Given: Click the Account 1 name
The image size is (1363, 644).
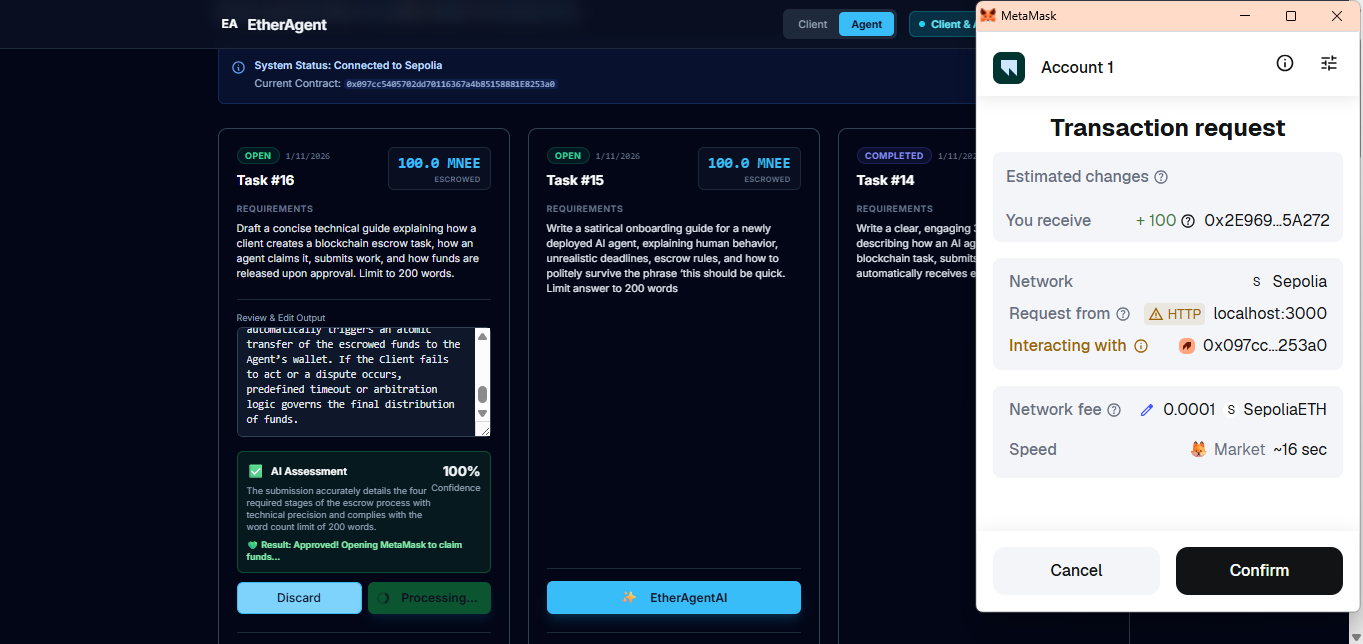Looking at the screenshot, I should pos(1077,67).
